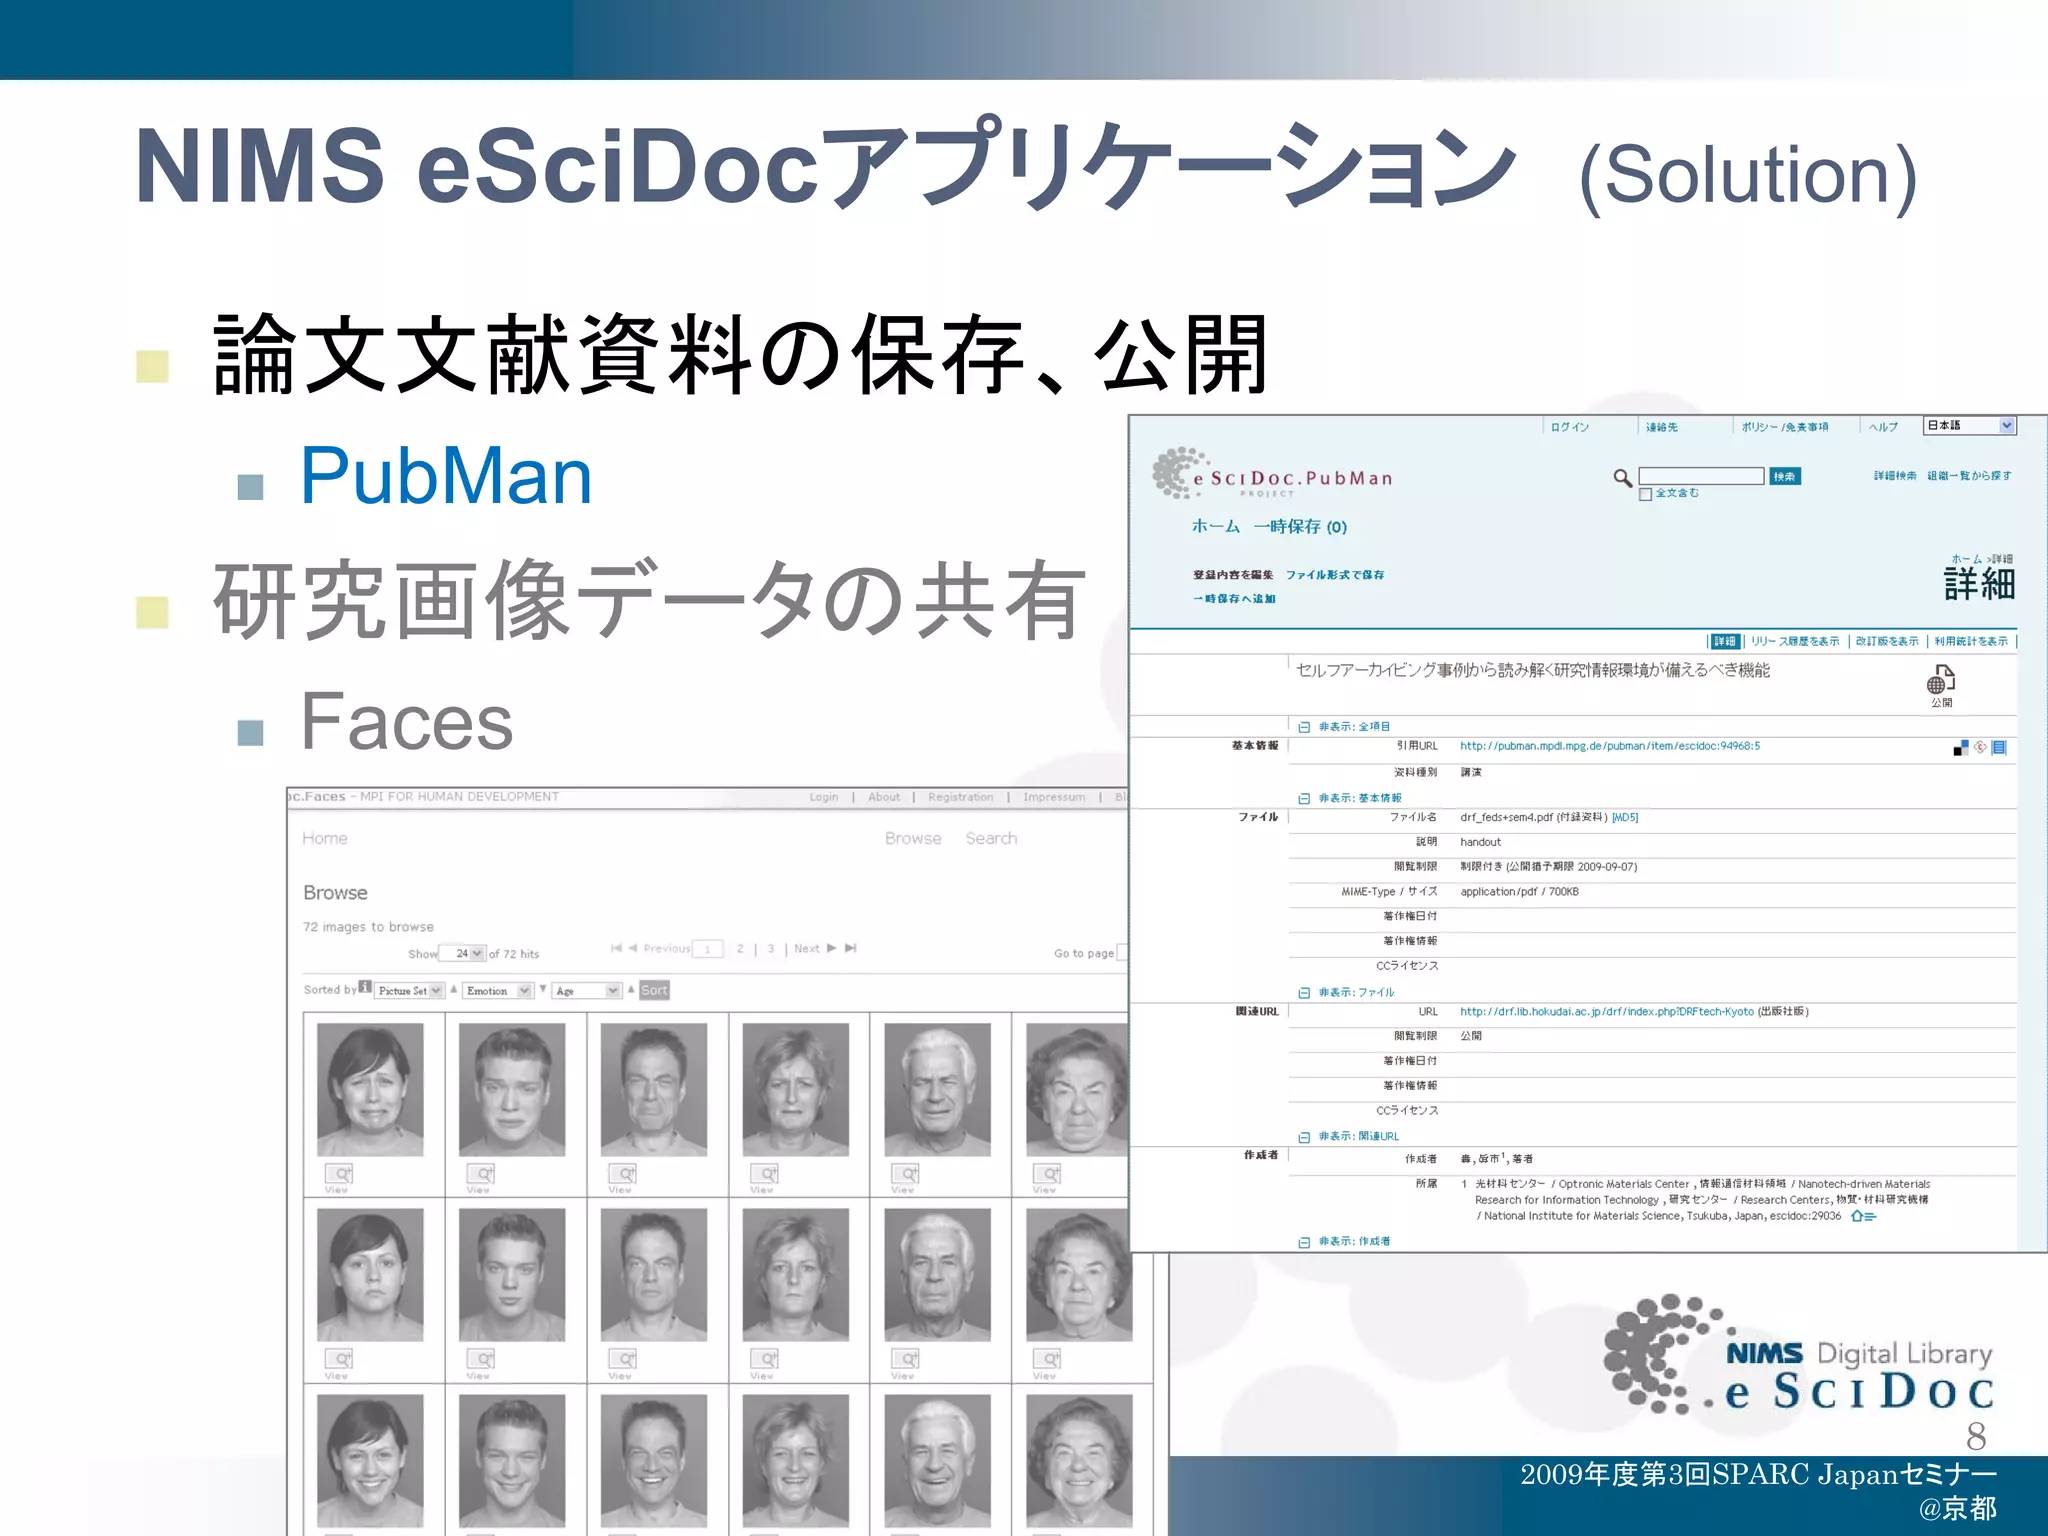
Task: Click the 組織一覧から探す link
Action: click(x=1969, y=476)
